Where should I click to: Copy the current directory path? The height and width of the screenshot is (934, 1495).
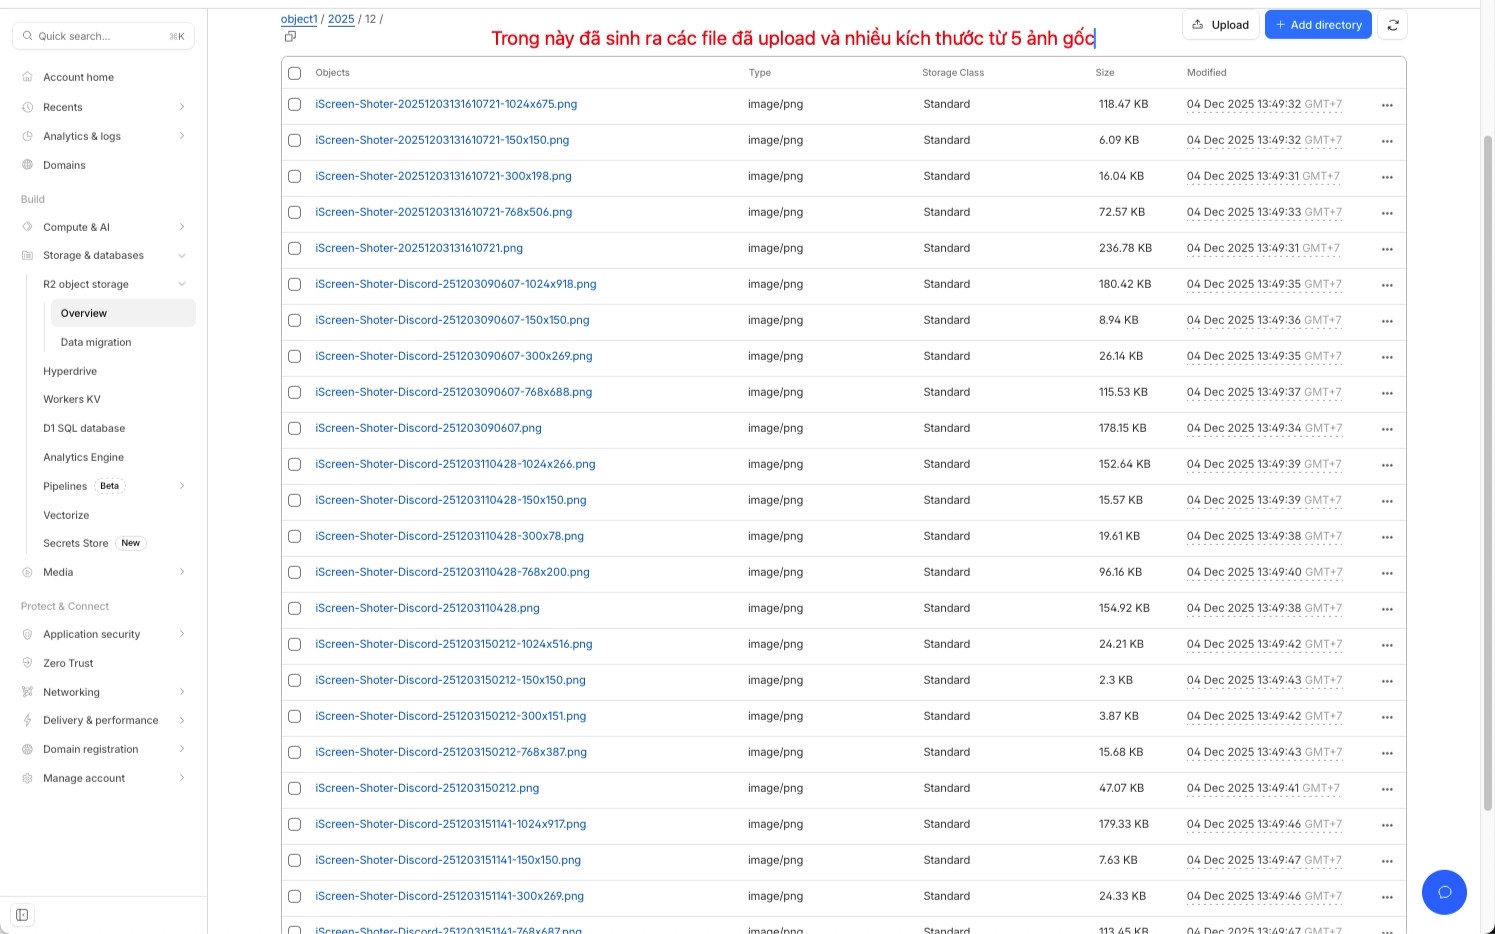coord(290,36)
